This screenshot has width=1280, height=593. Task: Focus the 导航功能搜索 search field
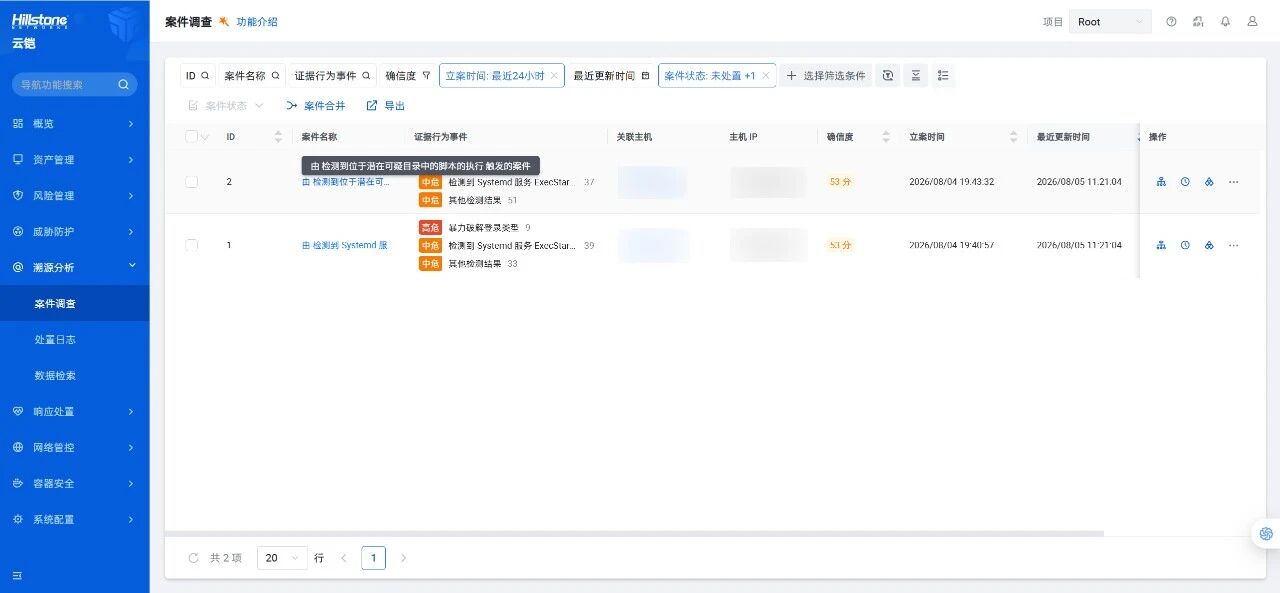pyautogui.click(x=74, y=85)
